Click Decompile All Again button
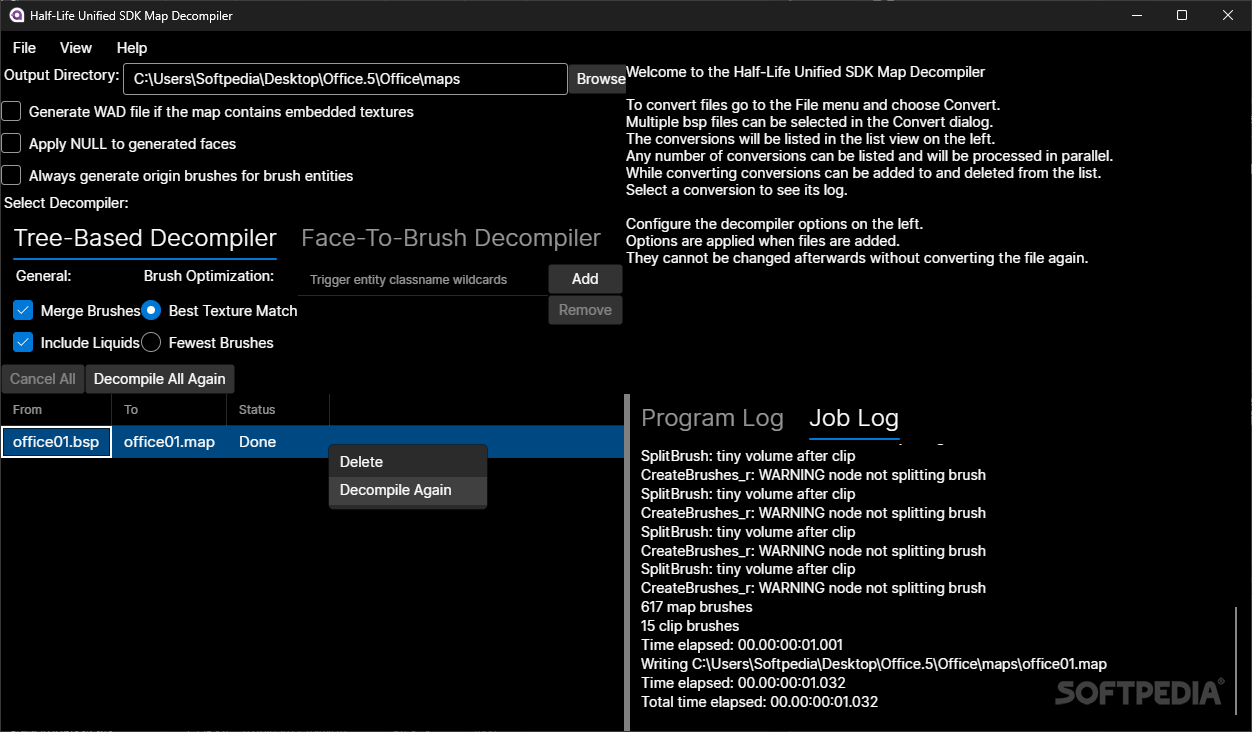 click(160, 379)
